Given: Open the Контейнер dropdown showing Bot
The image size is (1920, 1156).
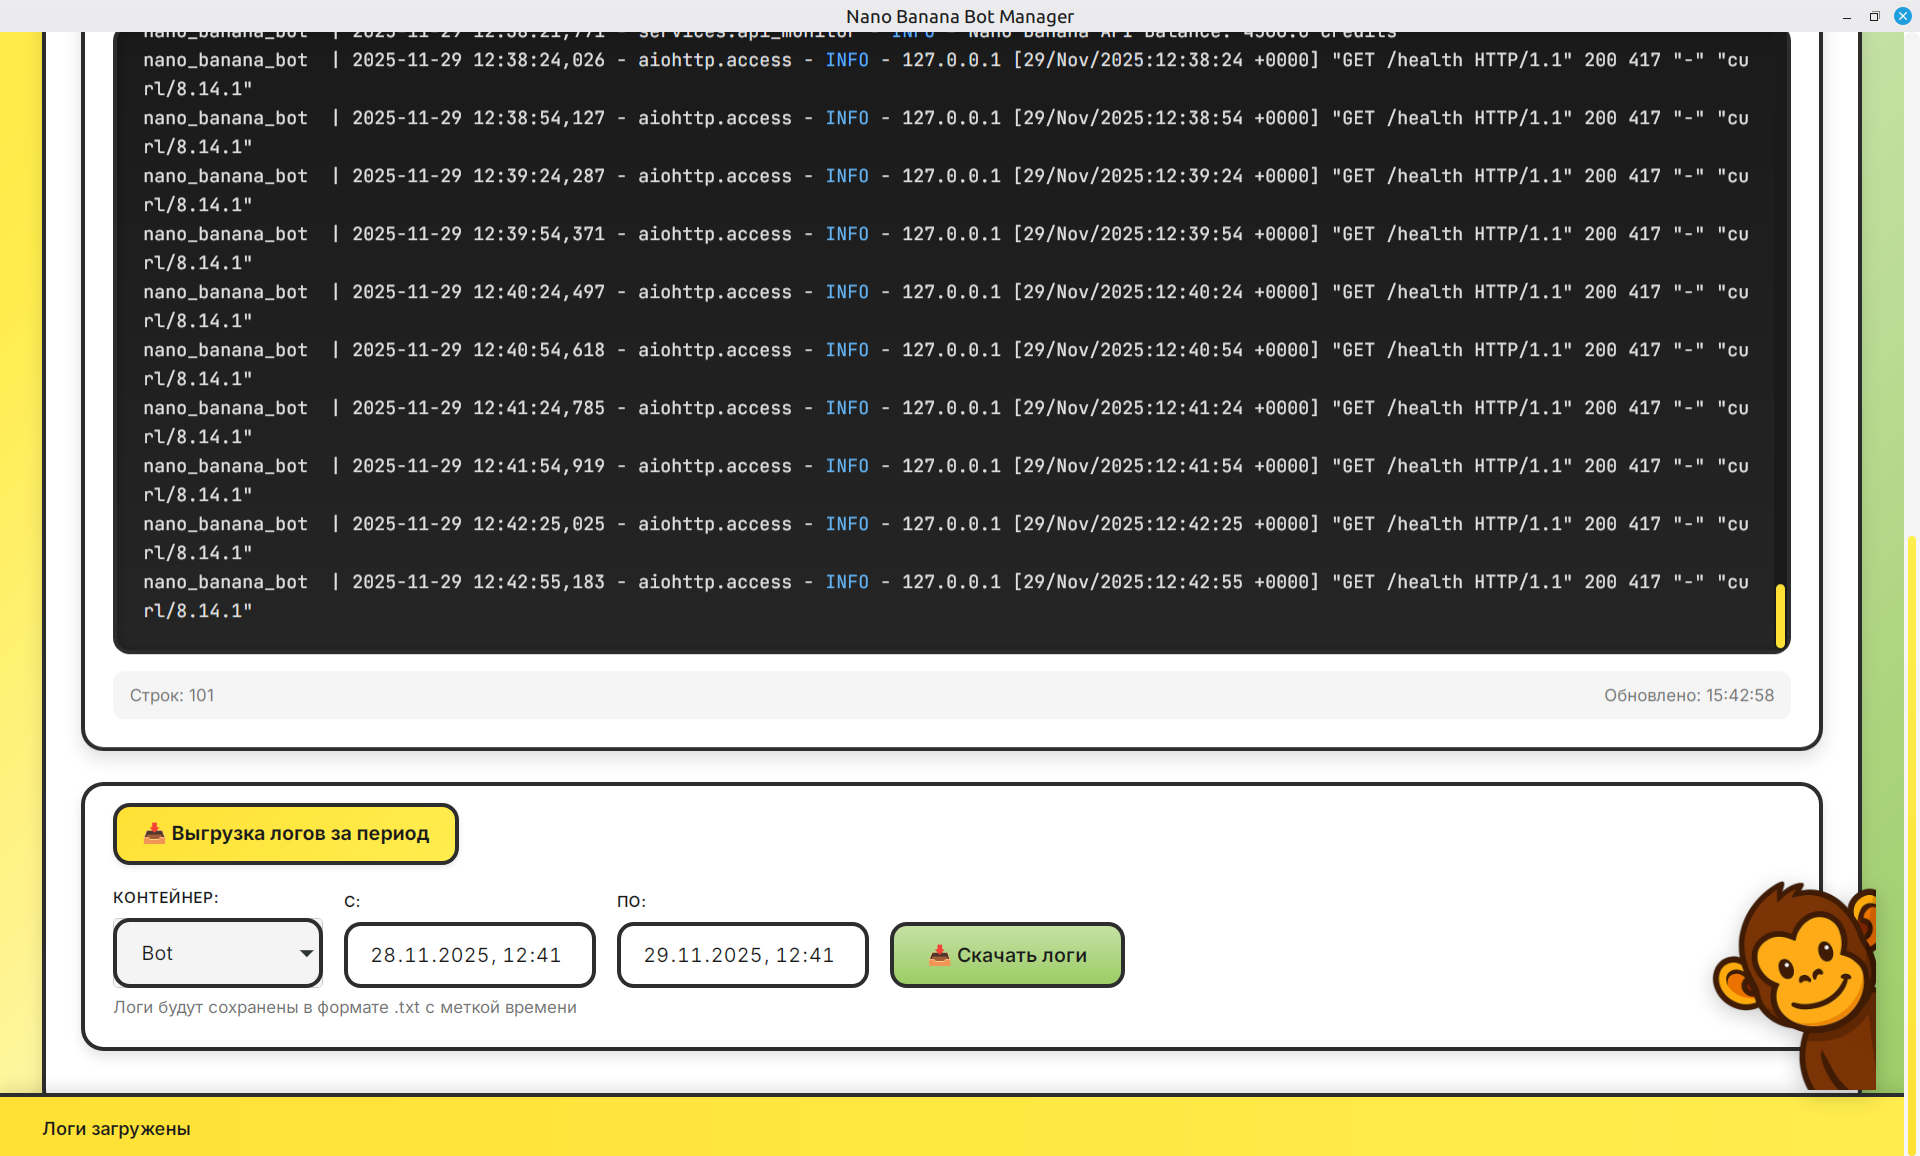Looking at the screenshot, I should click(x=217, y=953).
